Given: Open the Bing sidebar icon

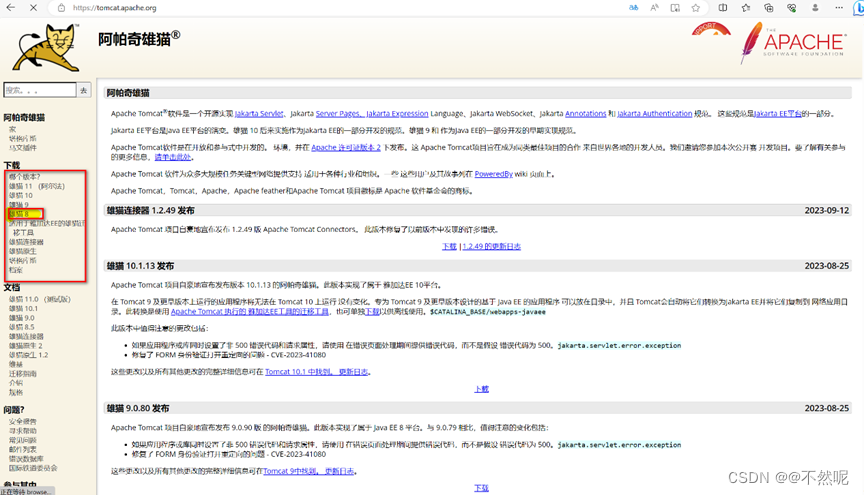Looking at the screenshot, I should (x=858, y=8).
